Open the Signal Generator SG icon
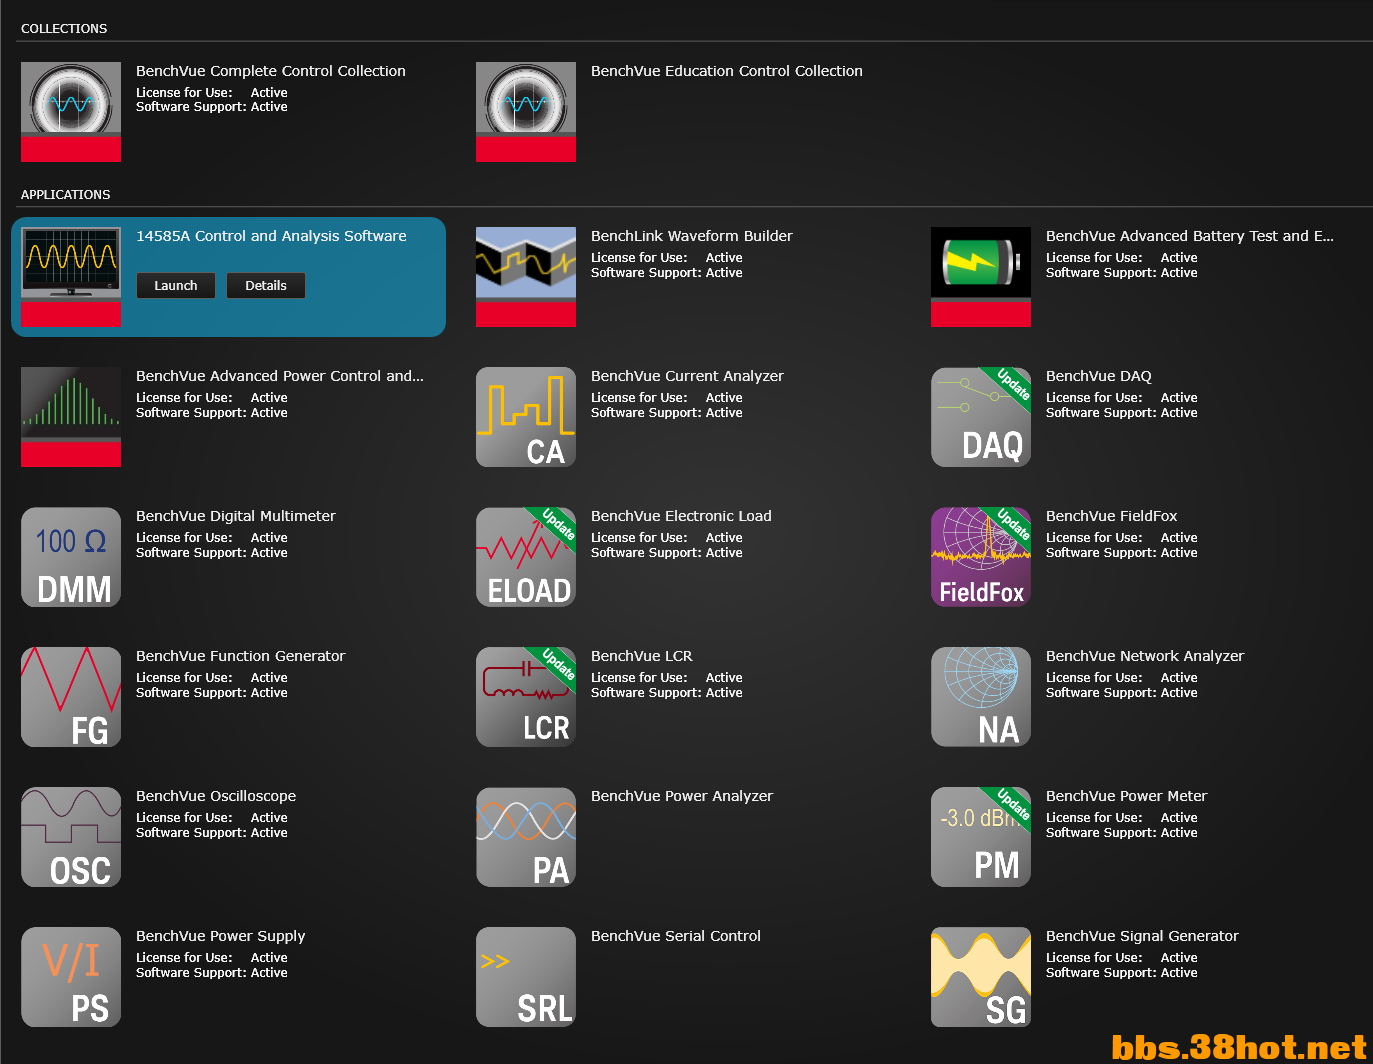Image resolution: width=1373 pixels, height=1064 pixels. click(x=981, y=977)
